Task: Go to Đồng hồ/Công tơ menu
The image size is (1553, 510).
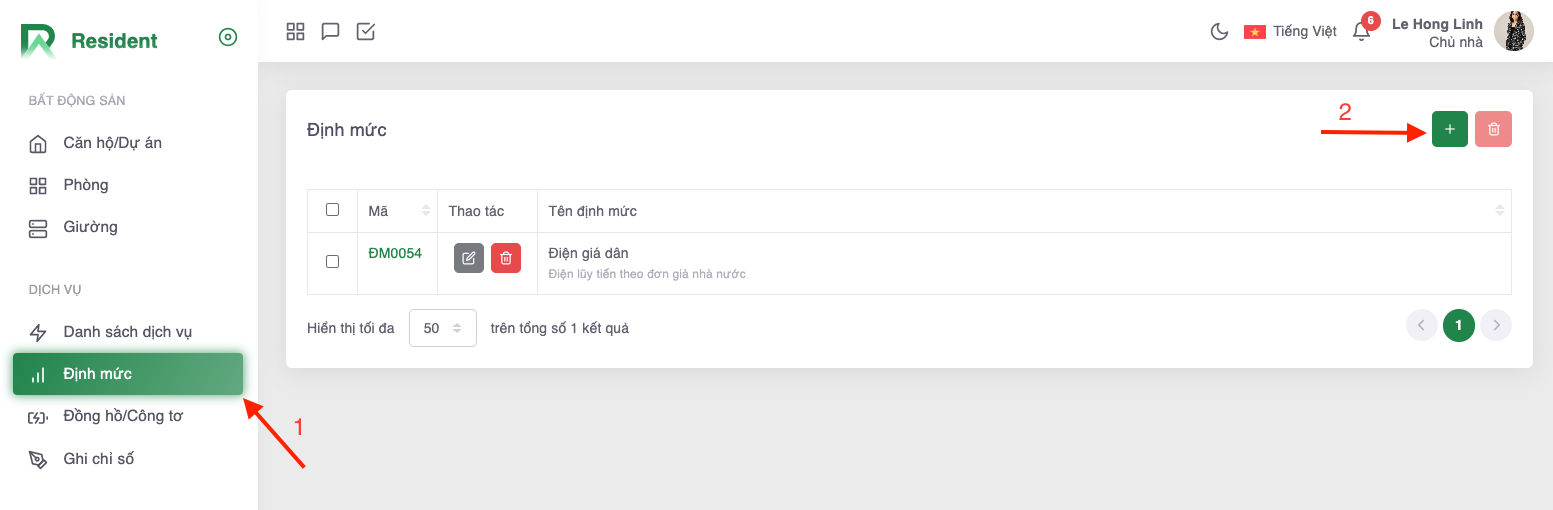Action: (122, 416)
